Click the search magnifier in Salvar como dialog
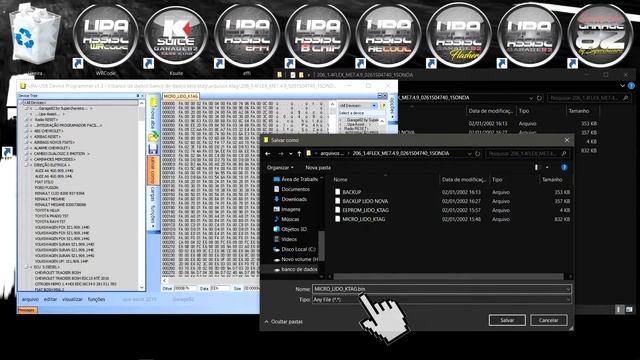This screenshot has width=640, height=360. pos(564,153)
